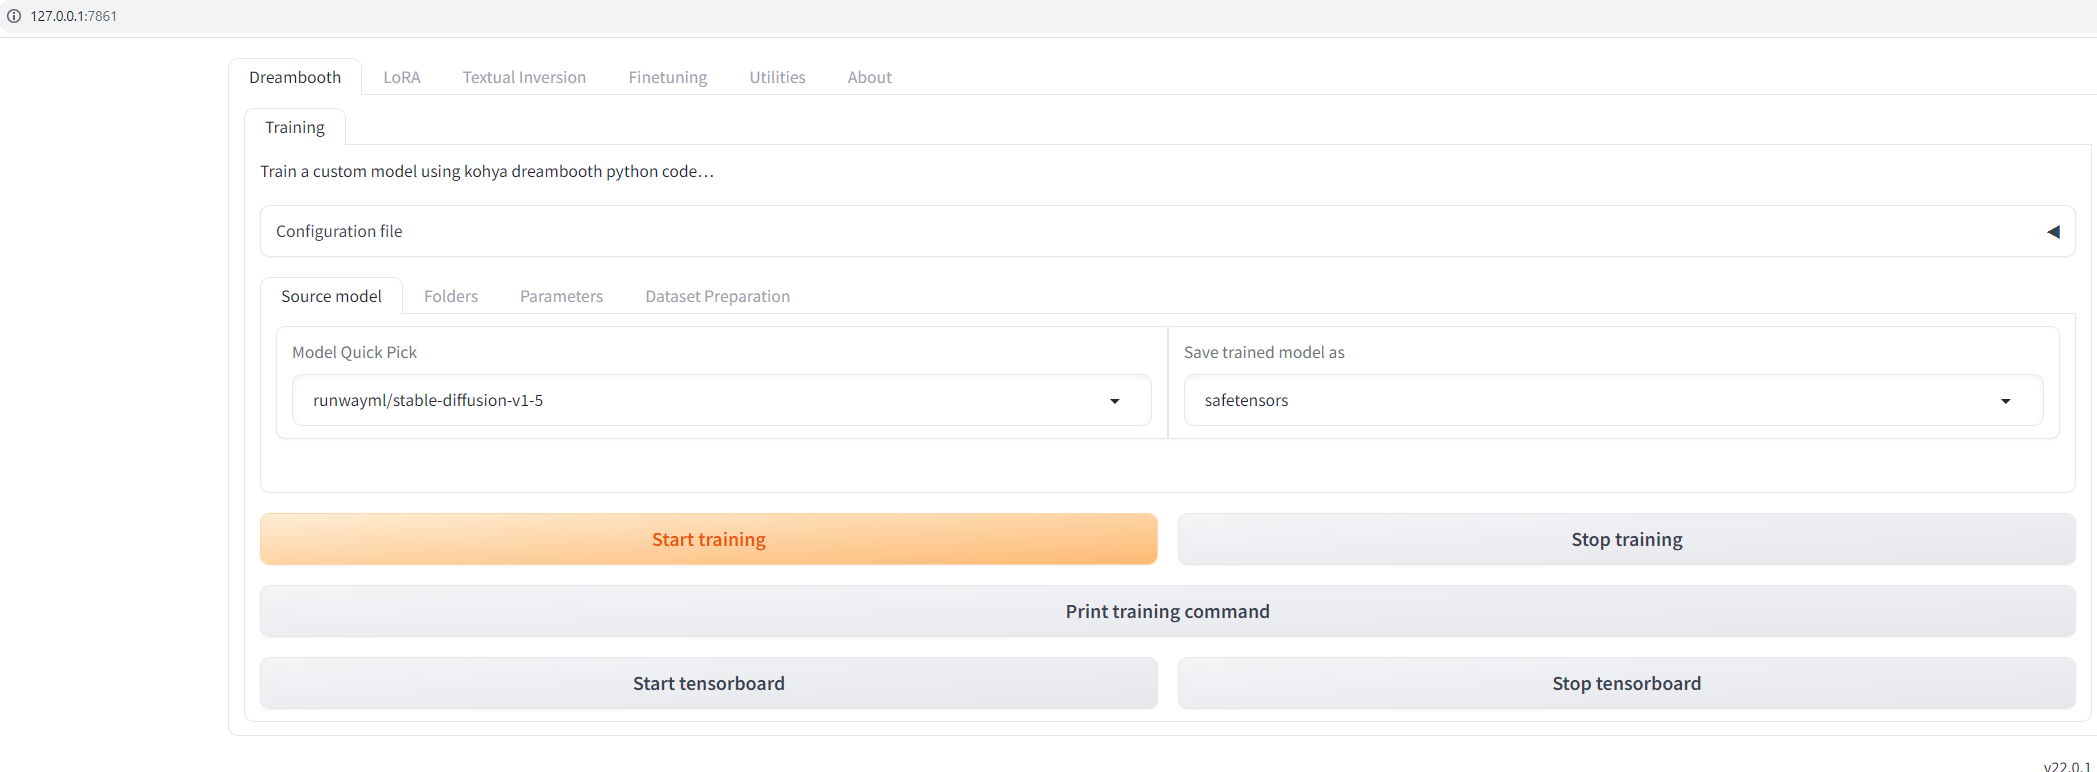The image size is (2097, 772).
Task: Open the Parameters tab
Action: coord(562,296)
